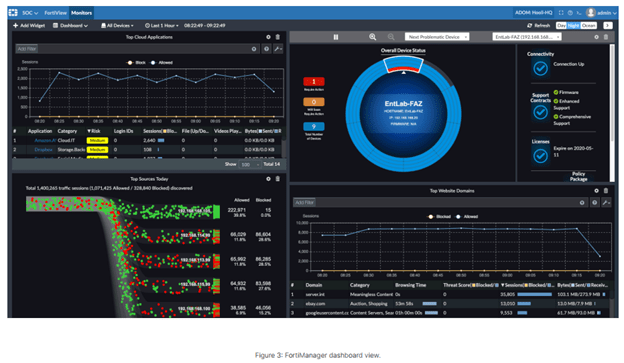Open the Show 100 rows dropdown
The image size is (624, 363).
[x=250, y=164]
